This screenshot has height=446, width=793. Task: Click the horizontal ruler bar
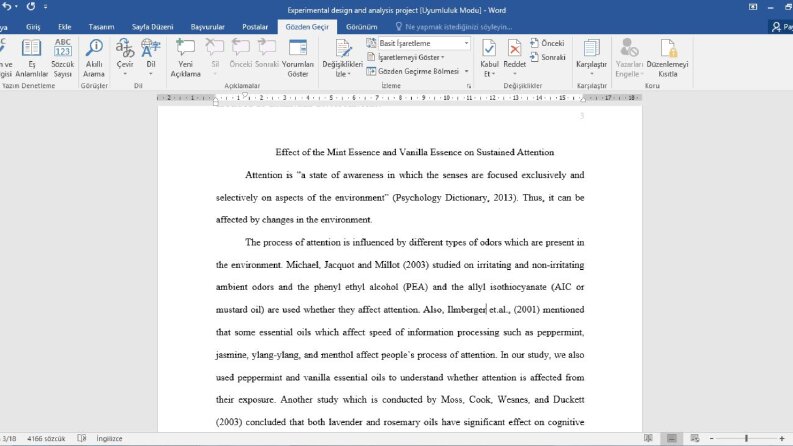tap(400, 98)
